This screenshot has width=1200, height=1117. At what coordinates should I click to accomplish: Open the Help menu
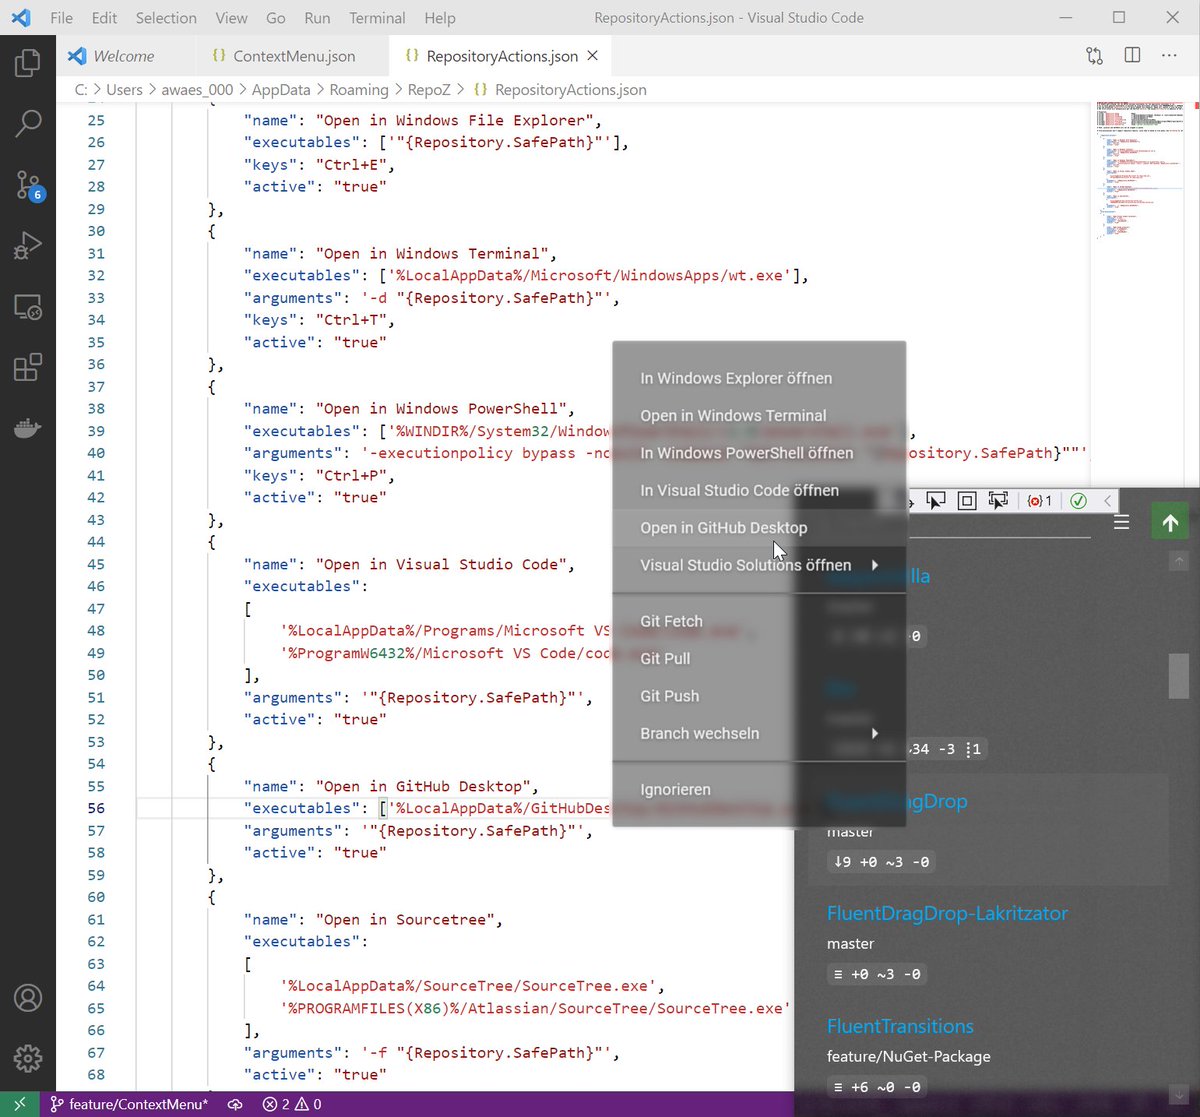440,18
